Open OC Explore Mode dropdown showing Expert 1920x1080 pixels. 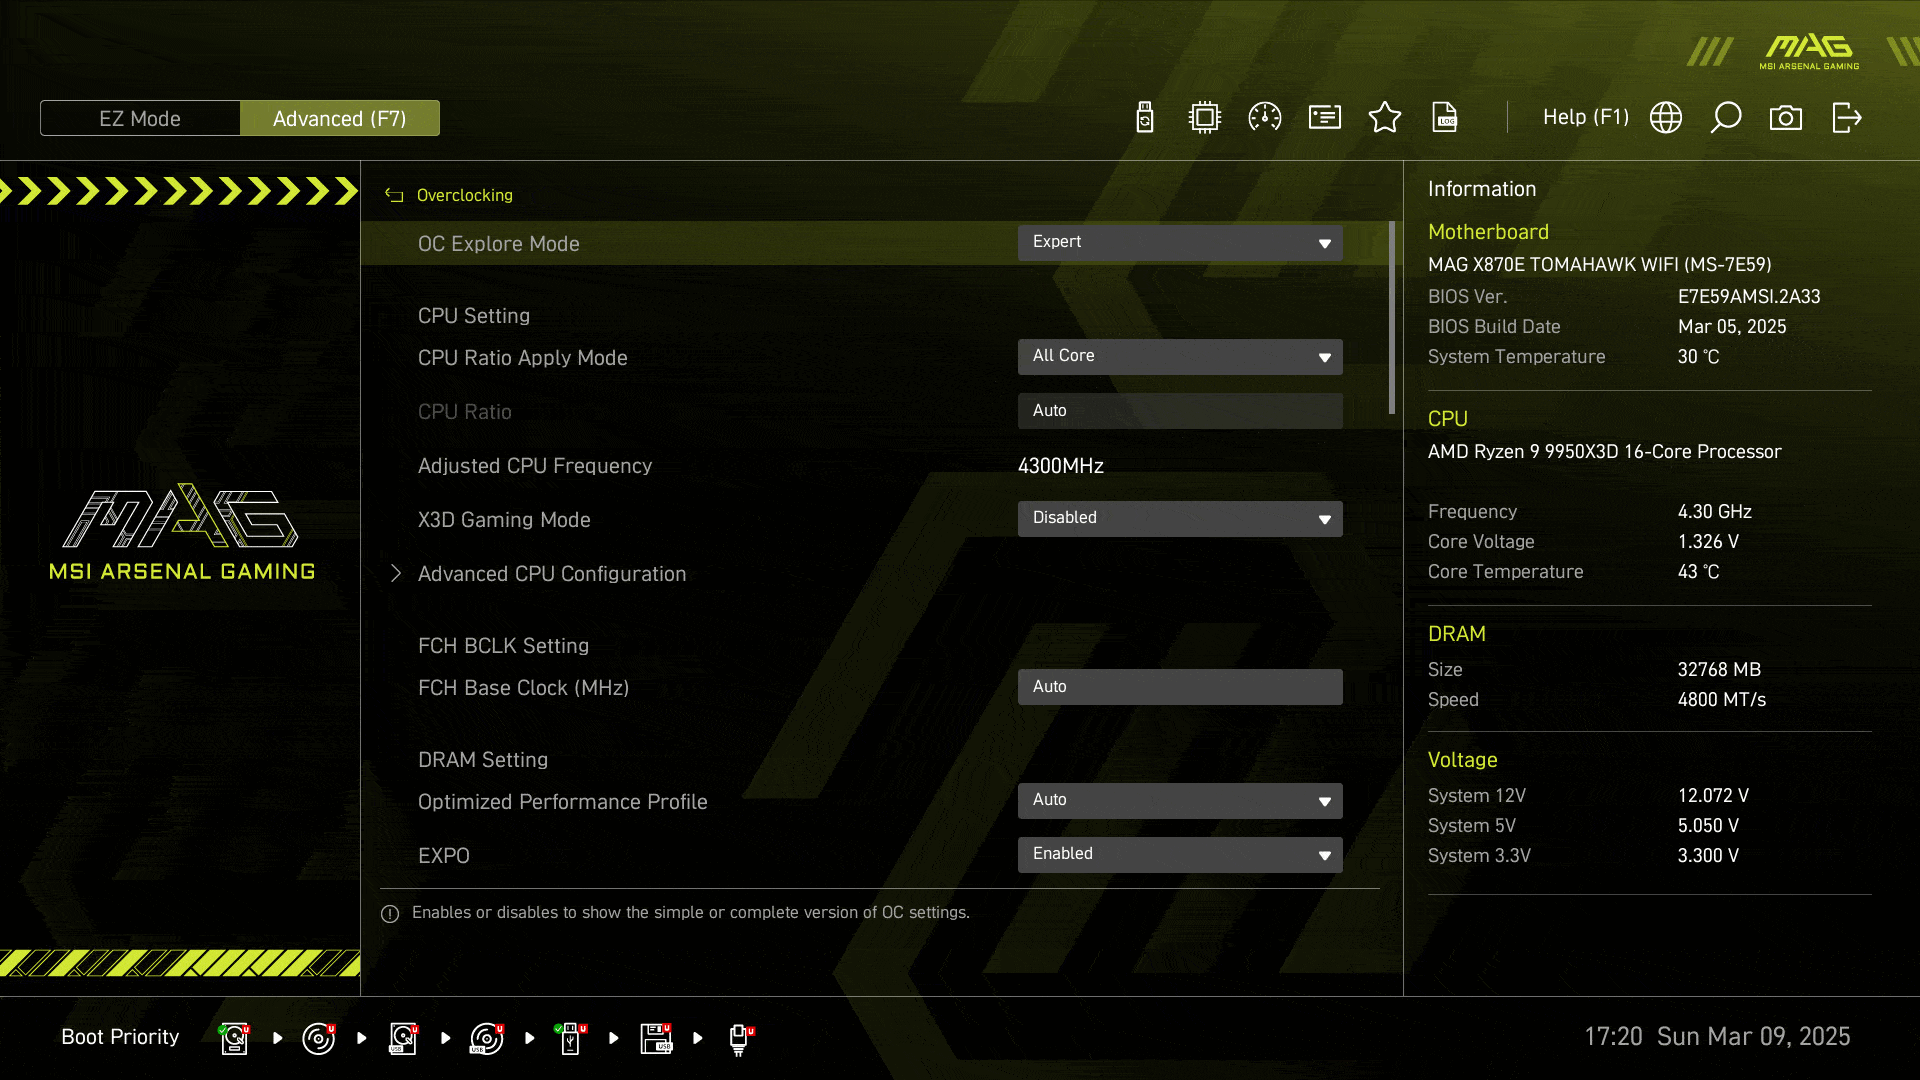tap(1180, 243)
